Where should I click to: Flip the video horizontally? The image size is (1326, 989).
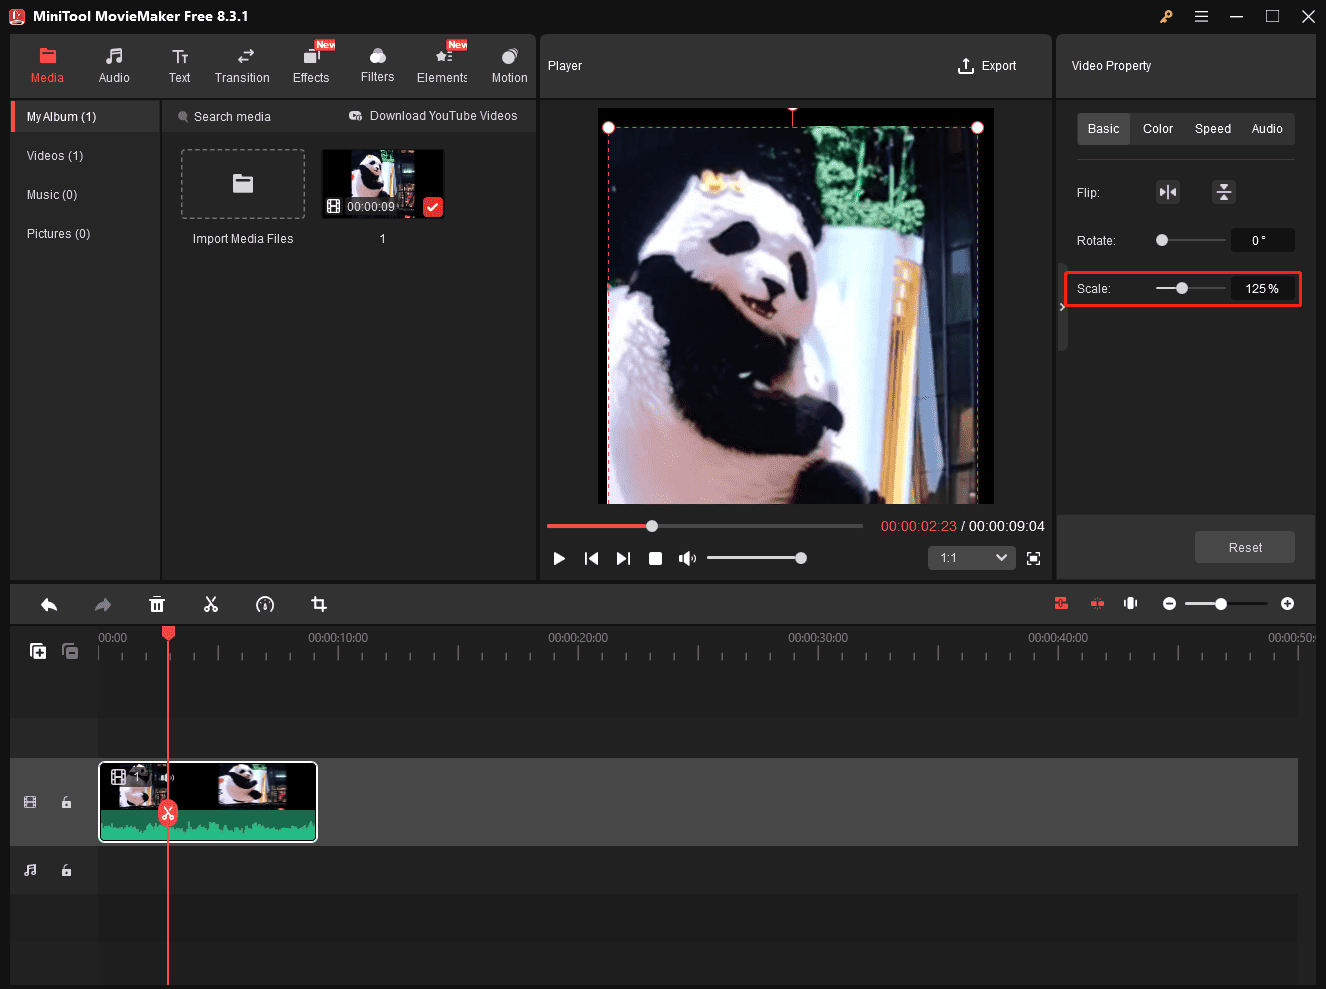pyautogui.click(x=1168, y=192)
